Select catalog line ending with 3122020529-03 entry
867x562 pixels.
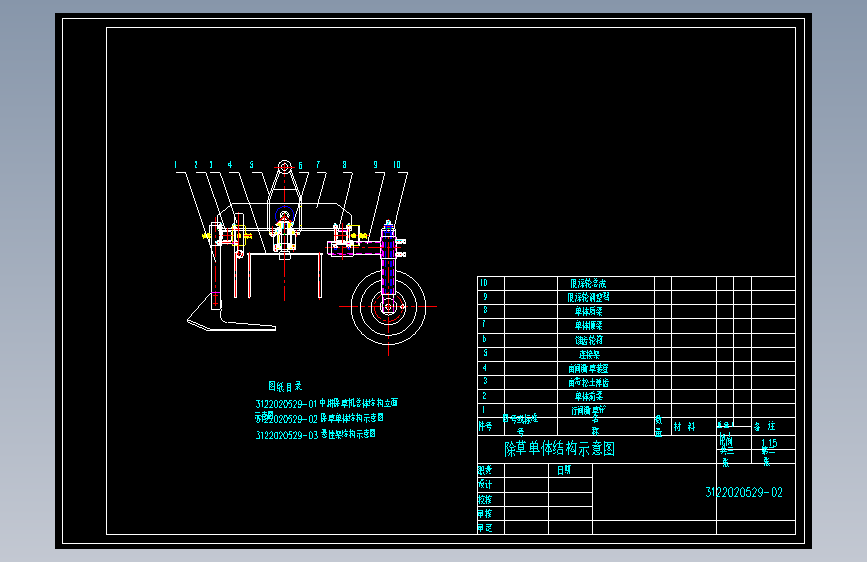(315, 435)
